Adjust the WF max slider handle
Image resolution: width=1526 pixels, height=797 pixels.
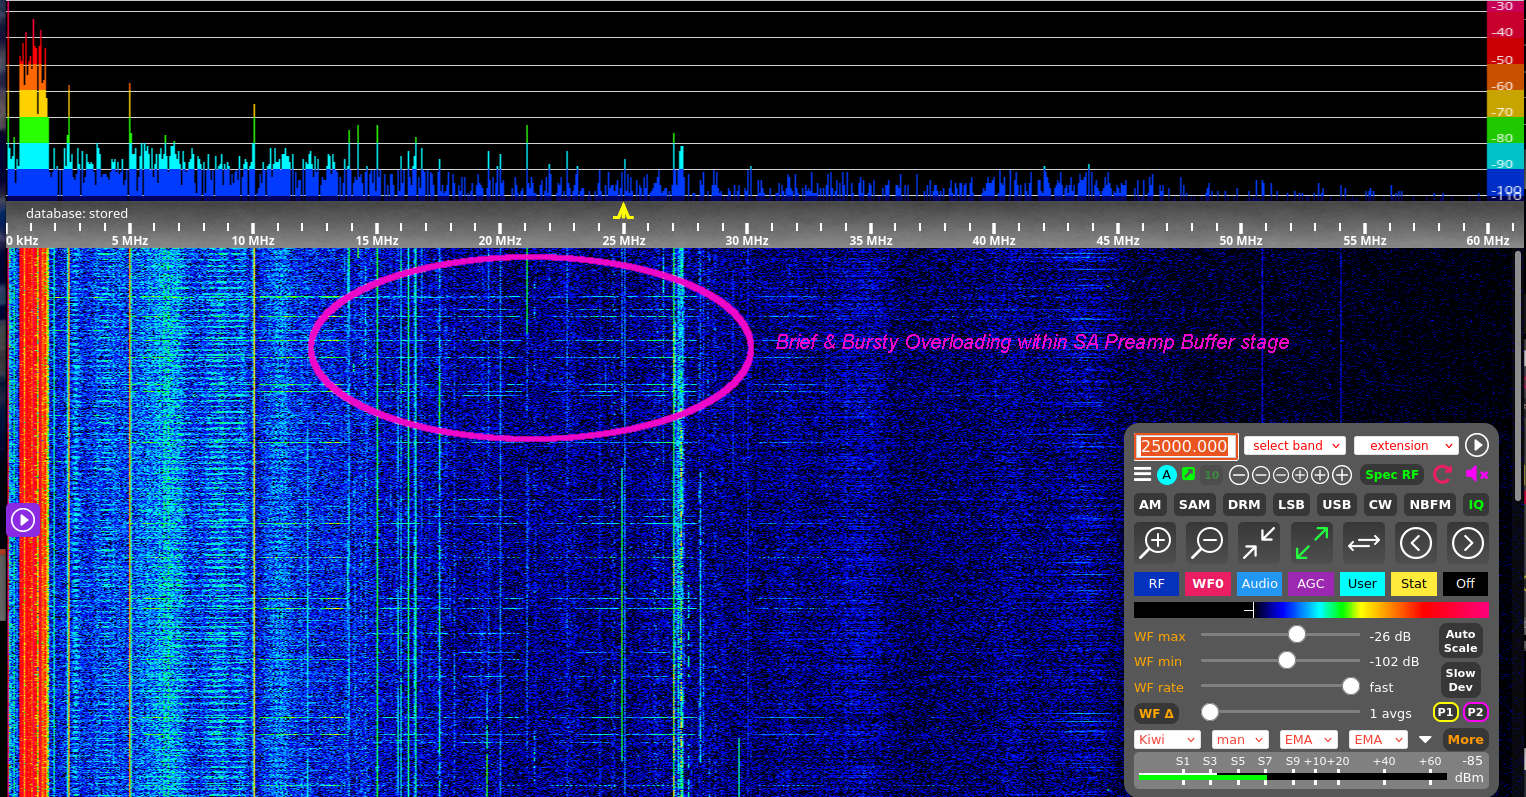pyautogui.click(x=1297, y=634)
